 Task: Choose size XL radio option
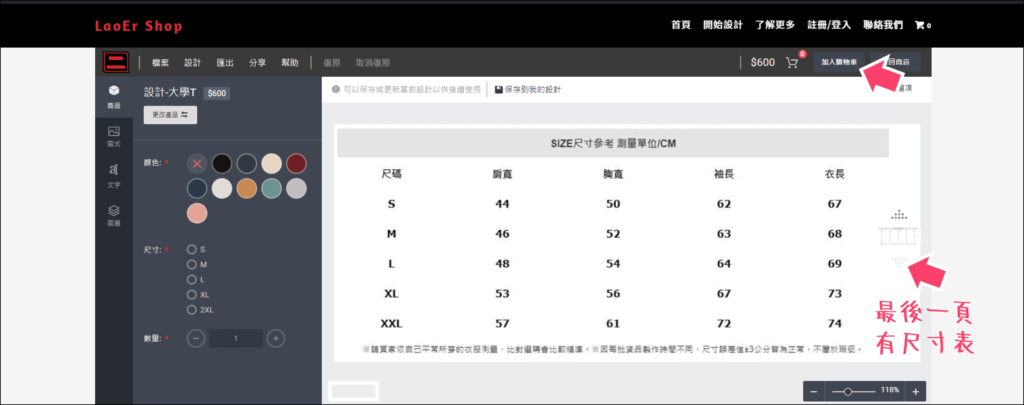click(191, 294)
